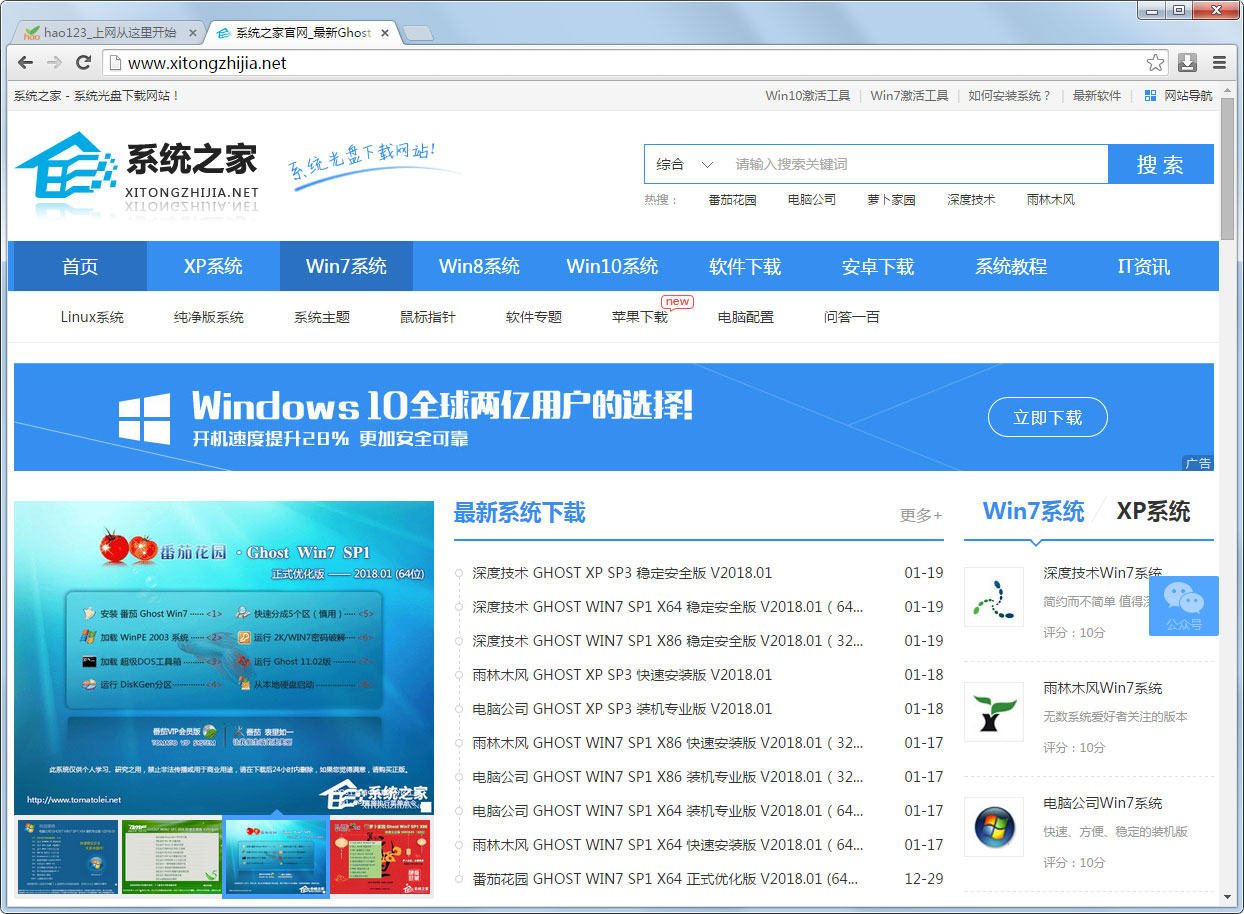The height and width of the screenshot is (914, 1244).
Task: Open the 首页 navigation tab
Action: tap(80, 266)
